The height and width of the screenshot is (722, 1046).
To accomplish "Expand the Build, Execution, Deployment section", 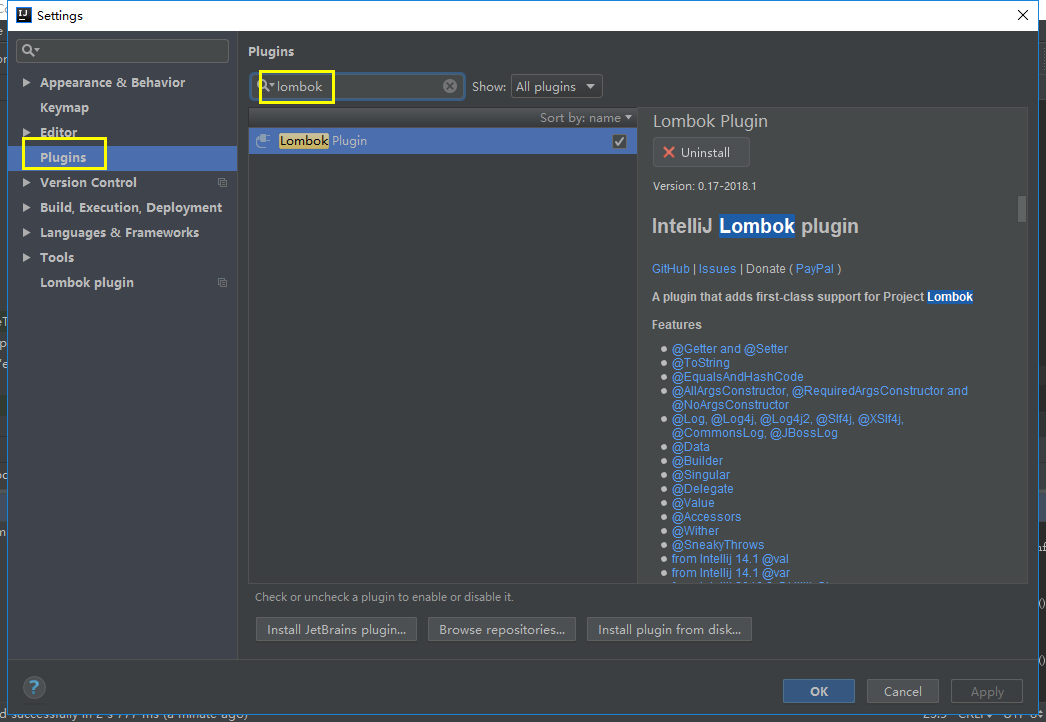I will 27,208.
